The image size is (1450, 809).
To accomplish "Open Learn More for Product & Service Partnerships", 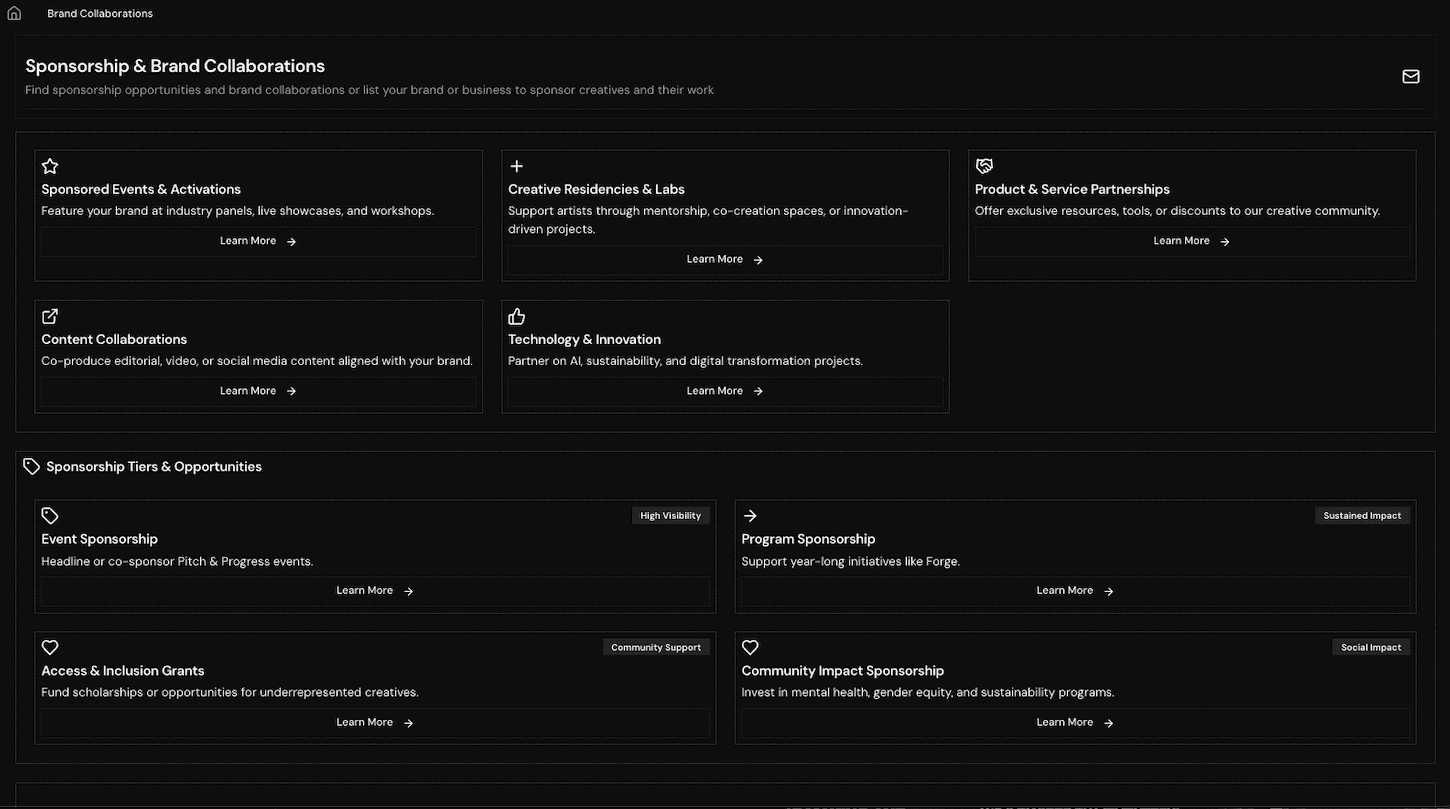I will (x=1192, y=241).
